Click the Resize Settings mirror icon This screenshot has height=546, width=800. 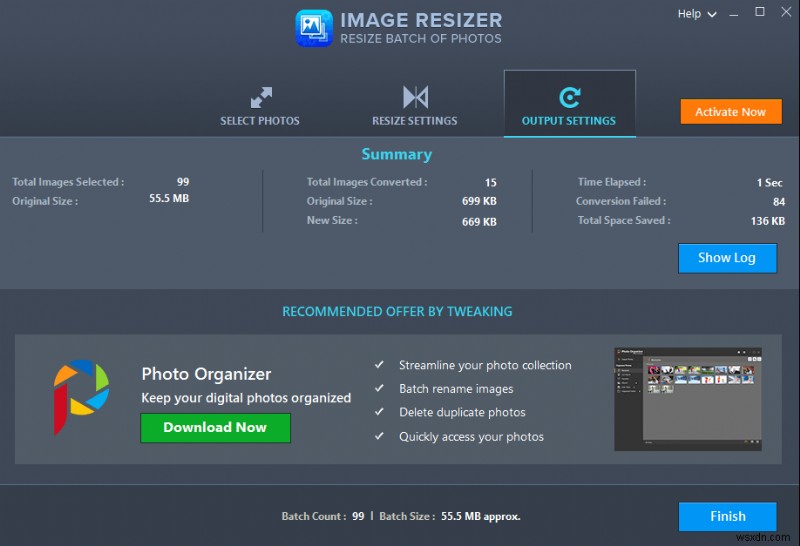415,97
